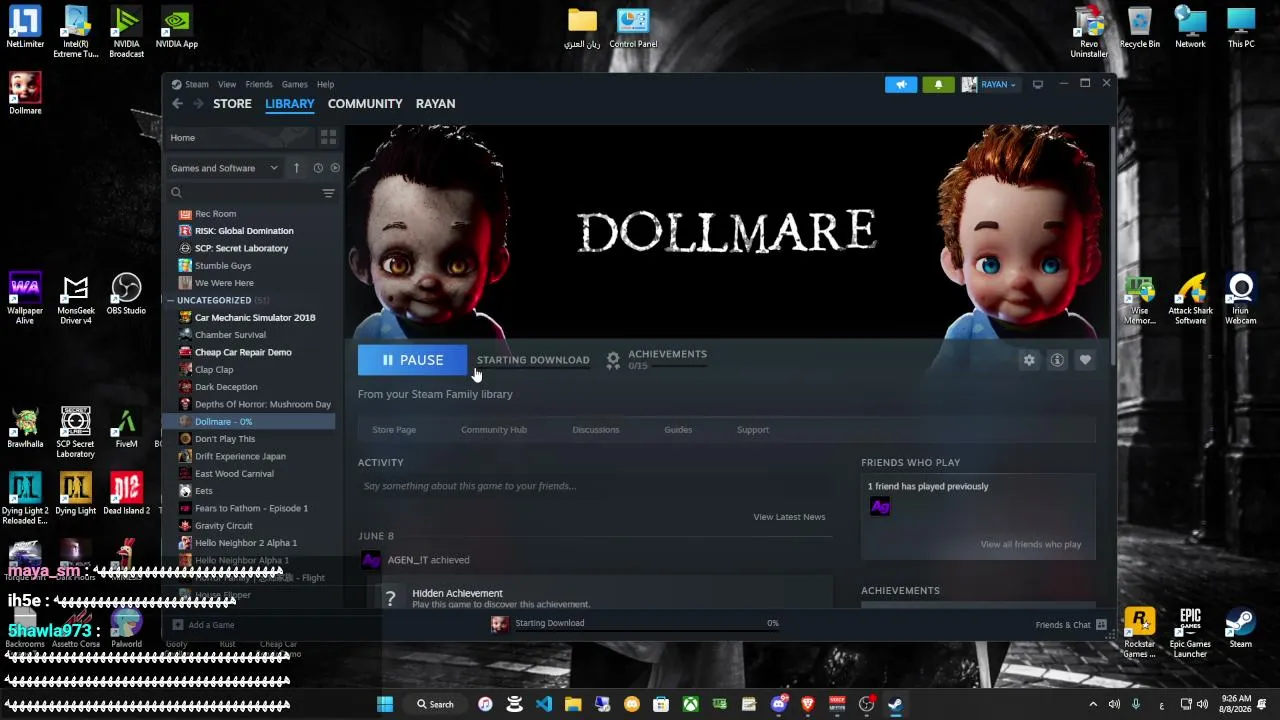
Task: Click View all friends who play
Action: click(x=1031, y=544)
